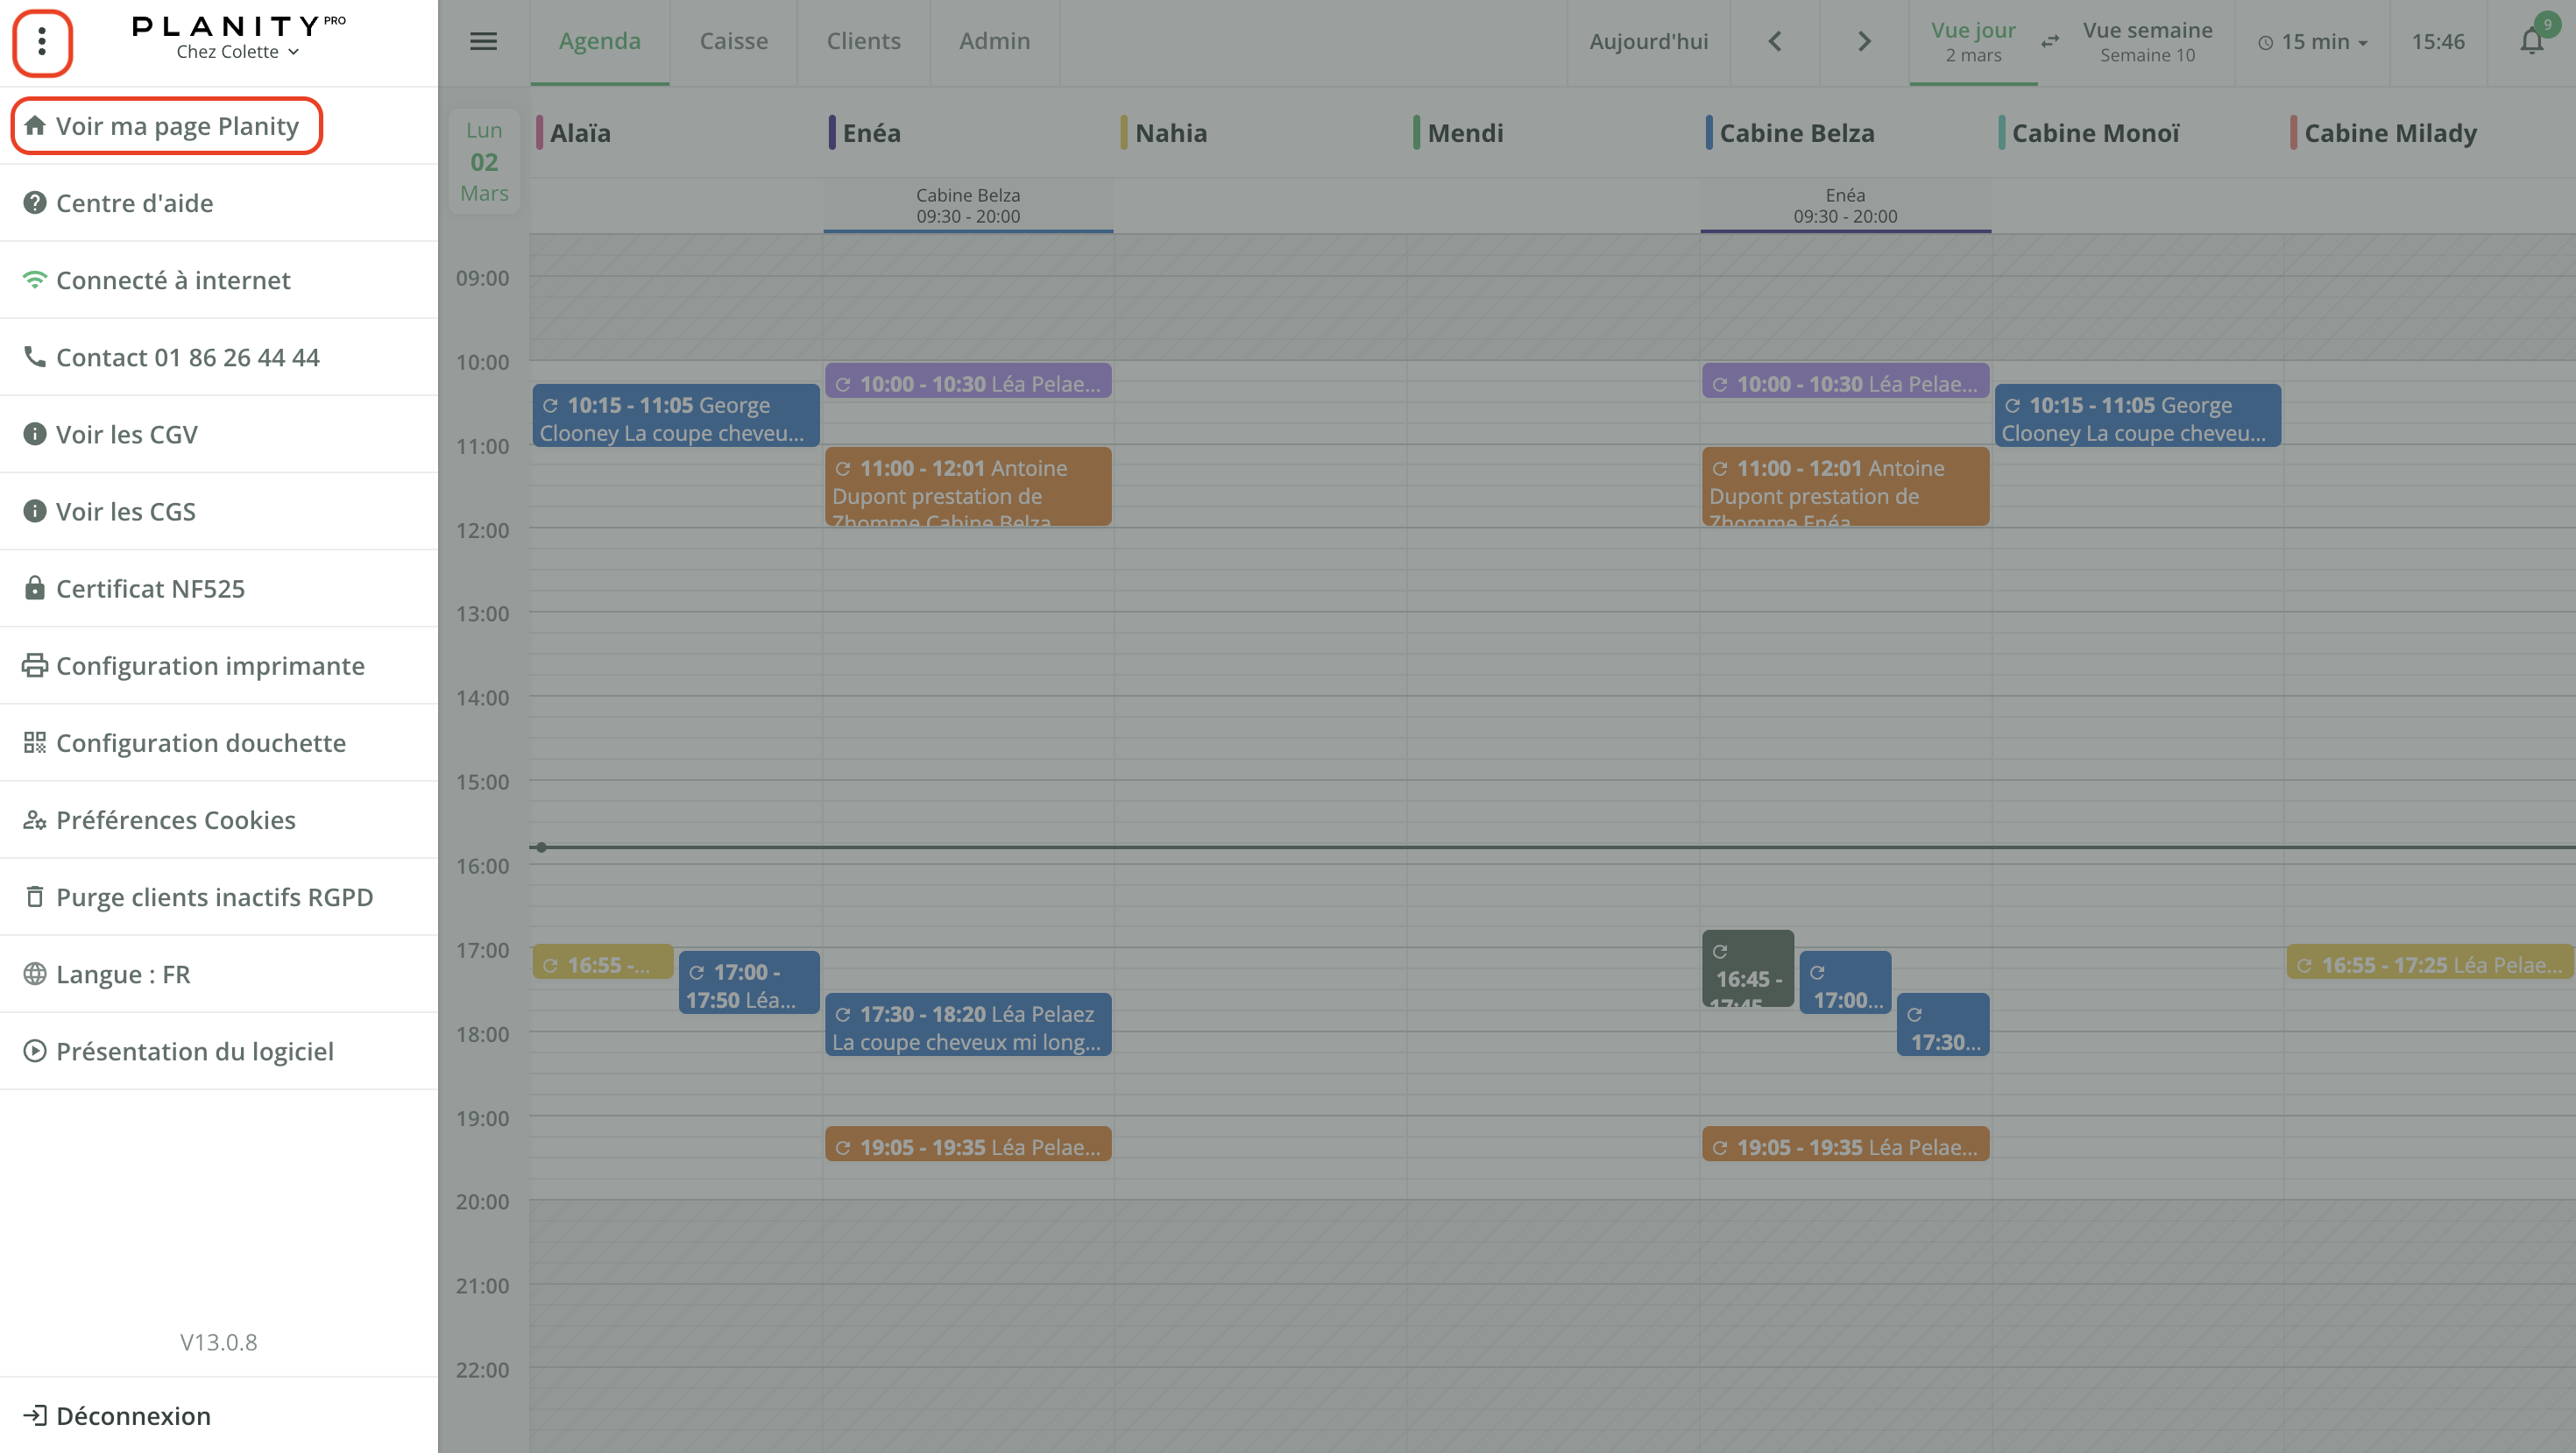Click the three-dot vertical menu icon

point(42,42)
